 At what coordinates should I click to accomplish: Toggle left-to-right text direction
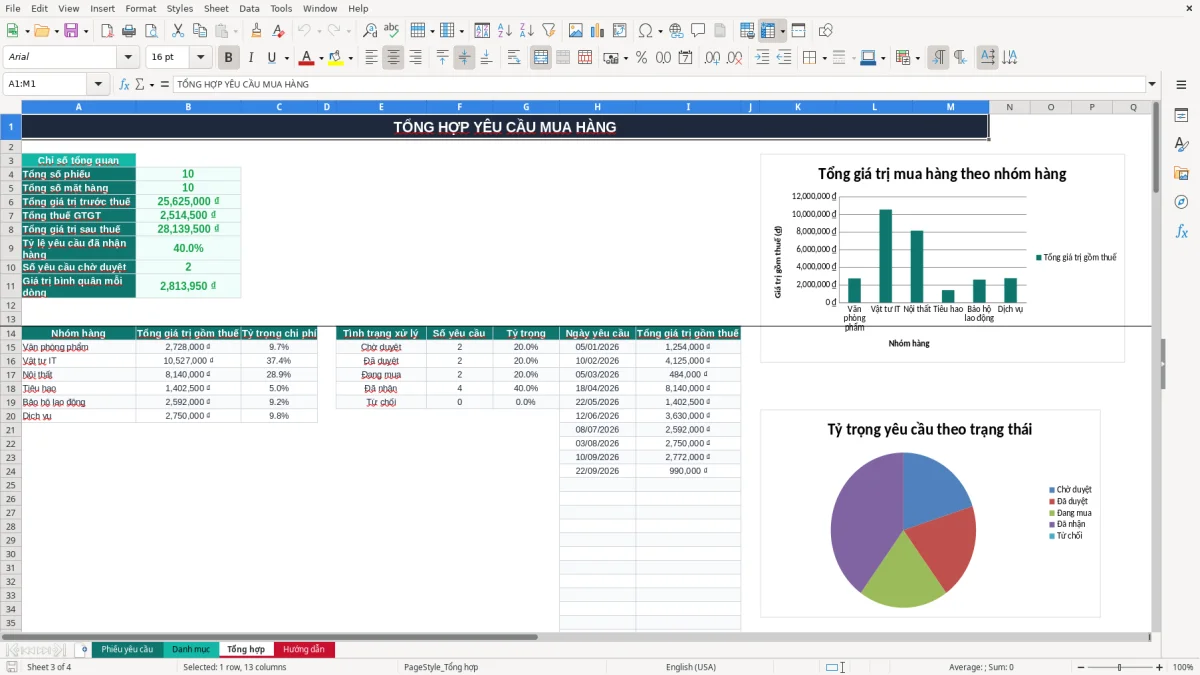938,58
